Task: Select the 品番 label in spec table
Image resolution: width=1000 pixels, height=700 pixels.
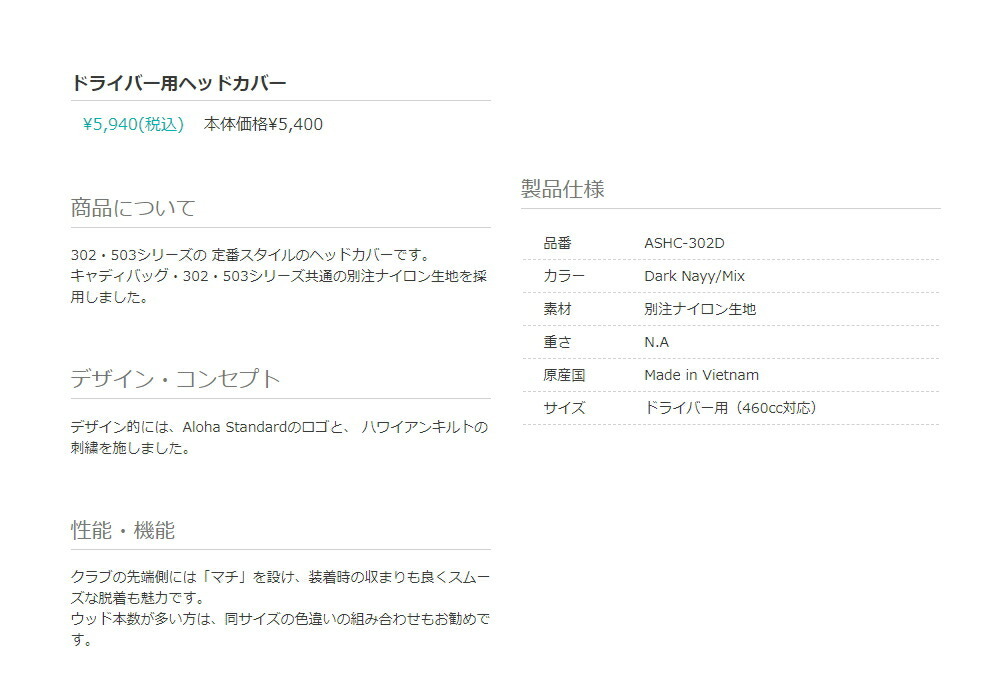Action: 557,243
